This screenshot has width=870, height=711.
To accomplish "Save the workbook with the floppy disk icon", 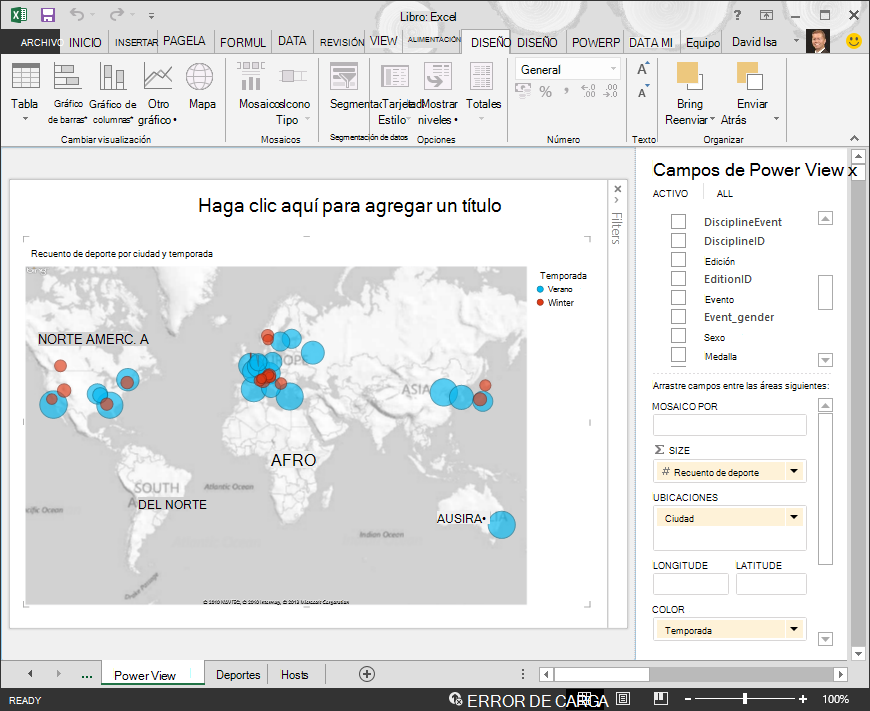I will pos(48,15).
